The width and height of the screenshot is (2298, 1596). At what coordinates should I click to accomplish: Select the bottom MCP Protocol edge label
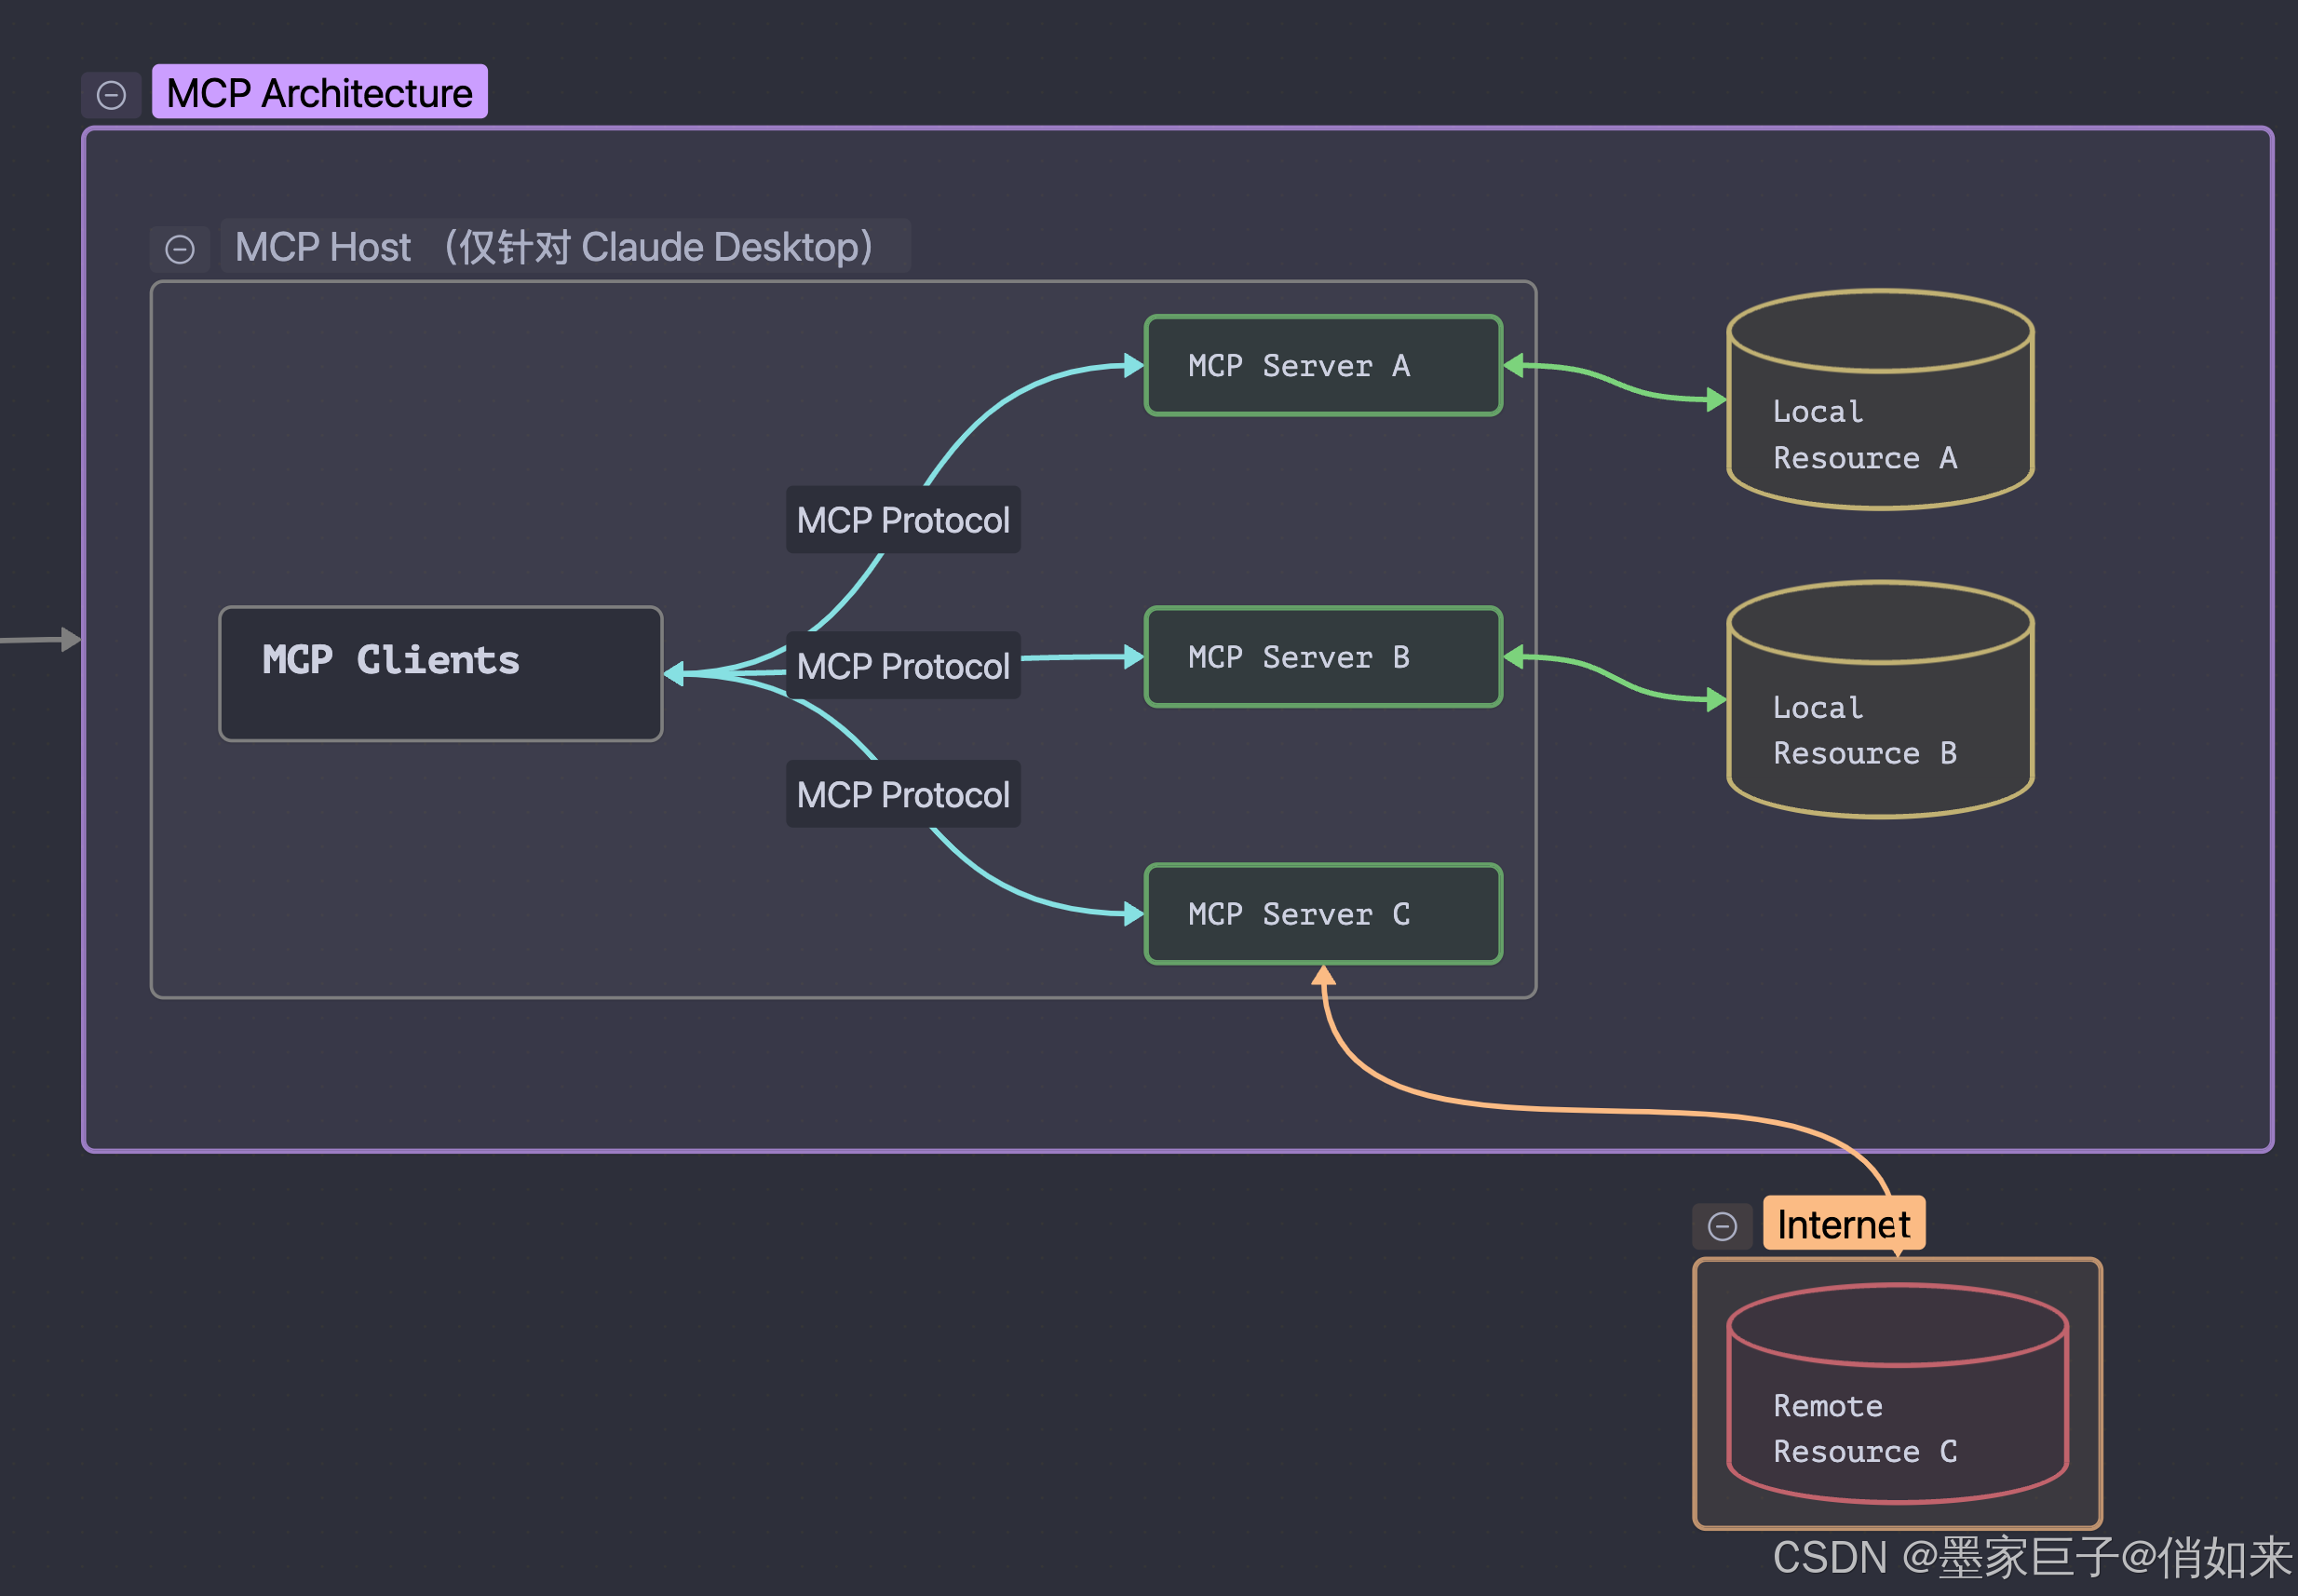point(903,795)
